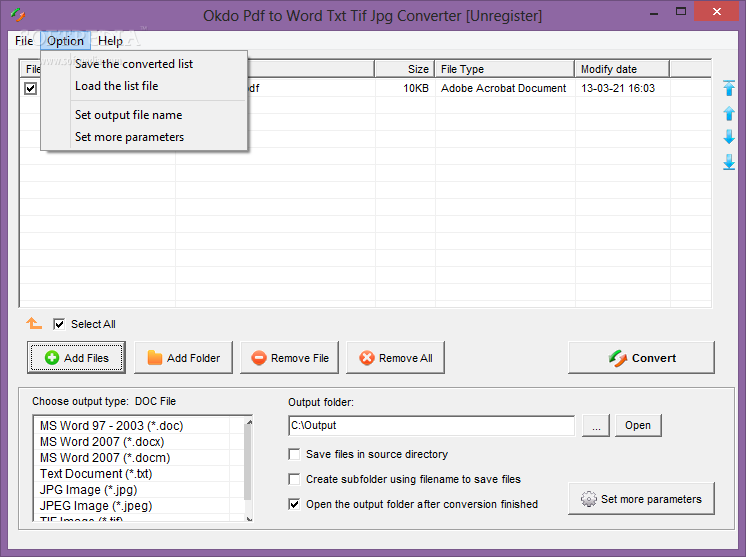Click the move-up arrow icon
746x557 pixels.
click(729, 113)
